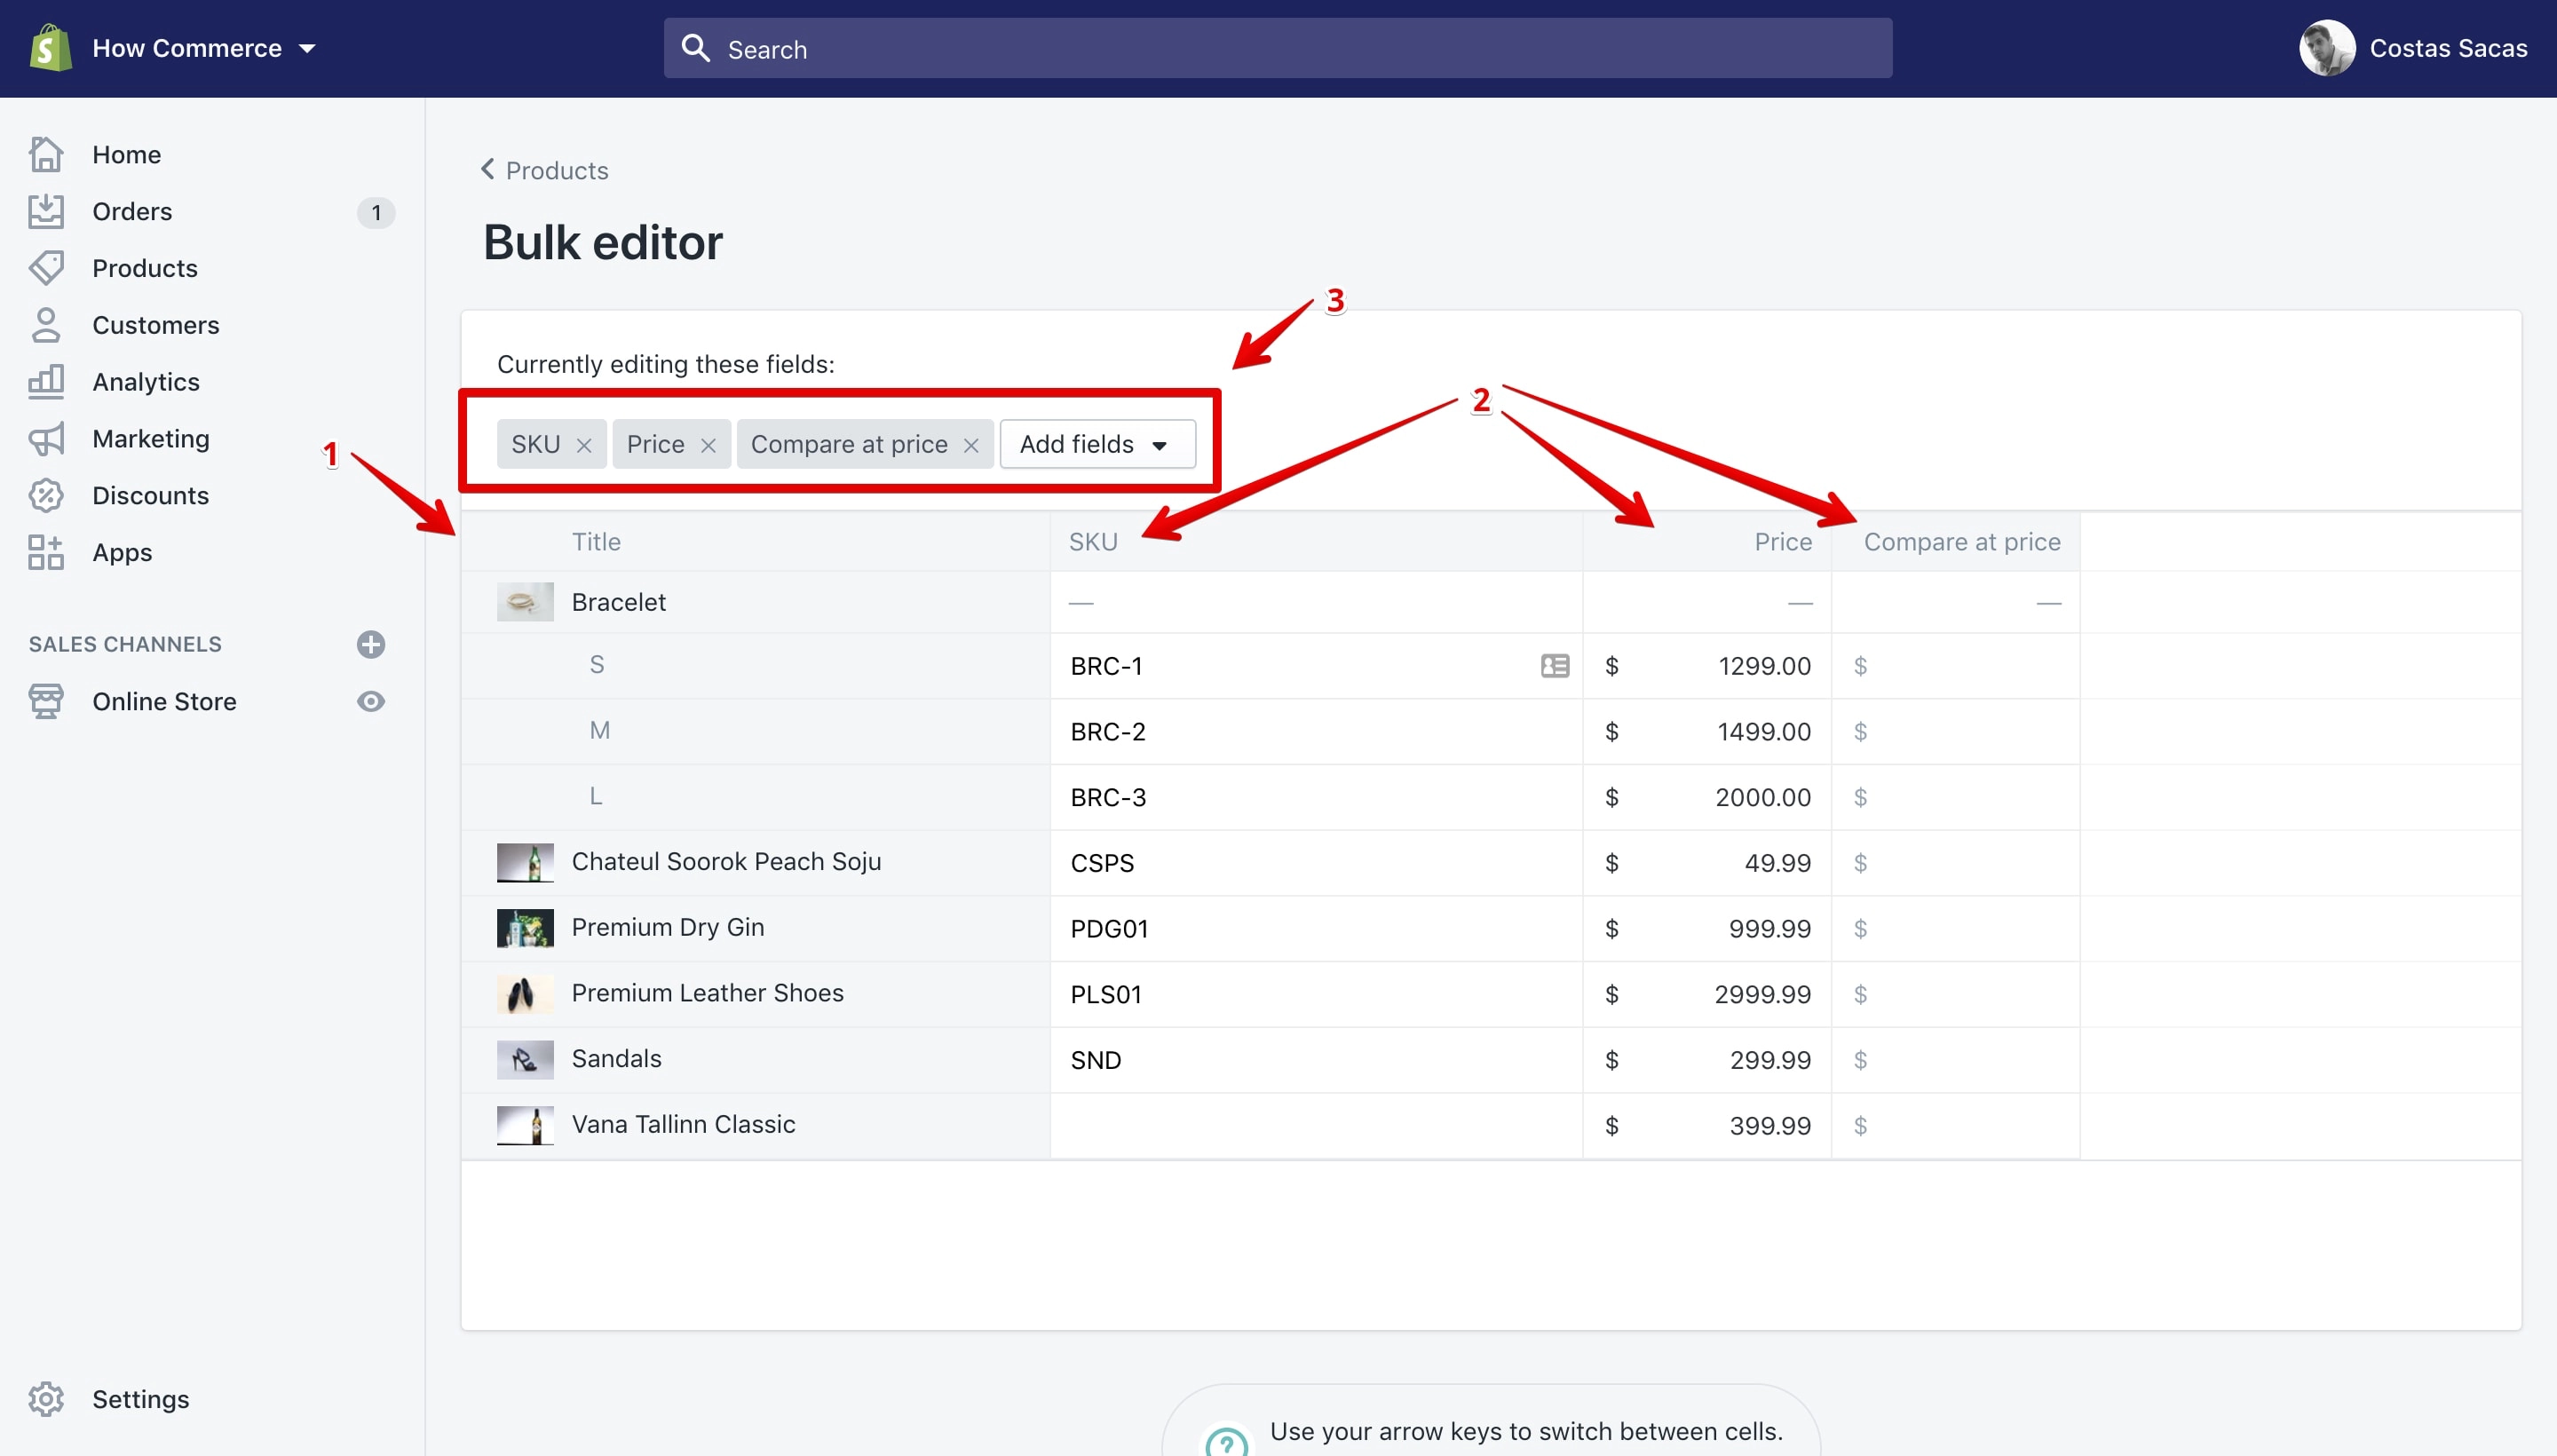This screenshot has height=1456, width=2557.
Task: Click the Sandals product thumbnail
Action: 525,1059
